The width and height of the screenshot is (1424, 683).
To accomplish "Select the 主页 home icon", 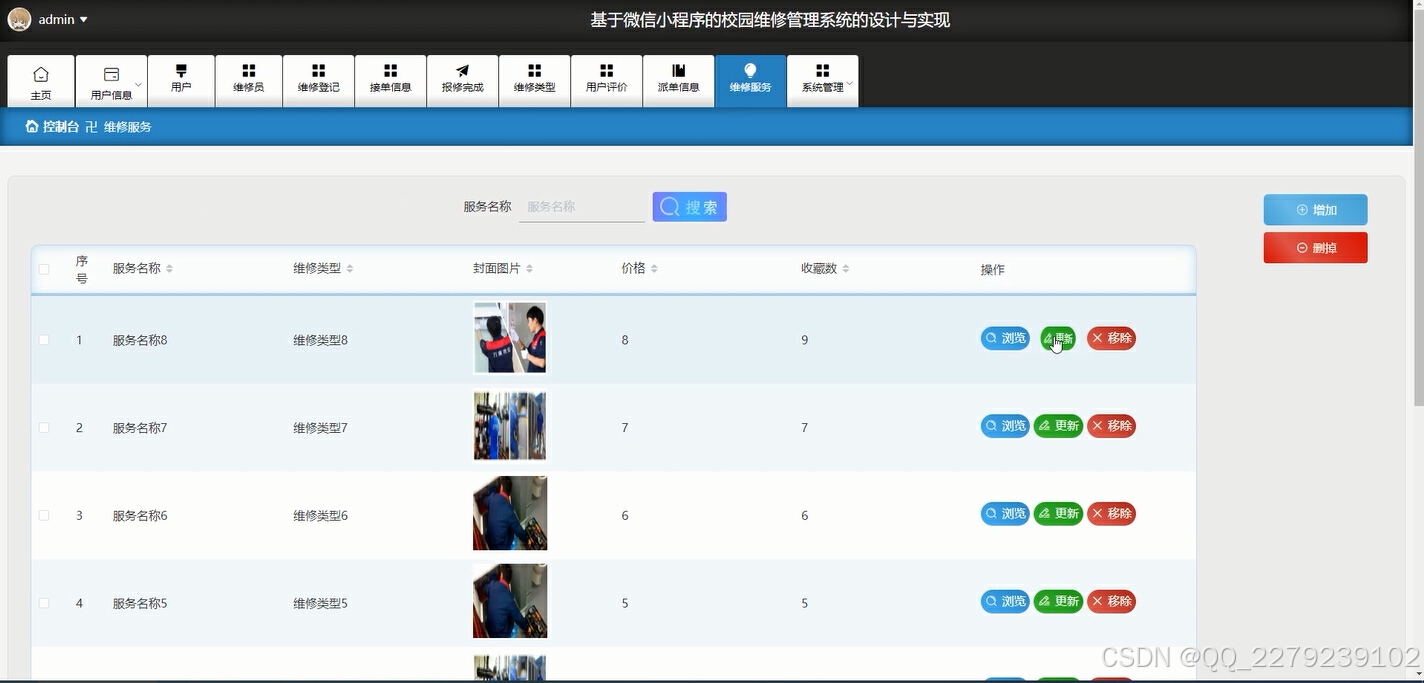I will (x=41, y=72).
